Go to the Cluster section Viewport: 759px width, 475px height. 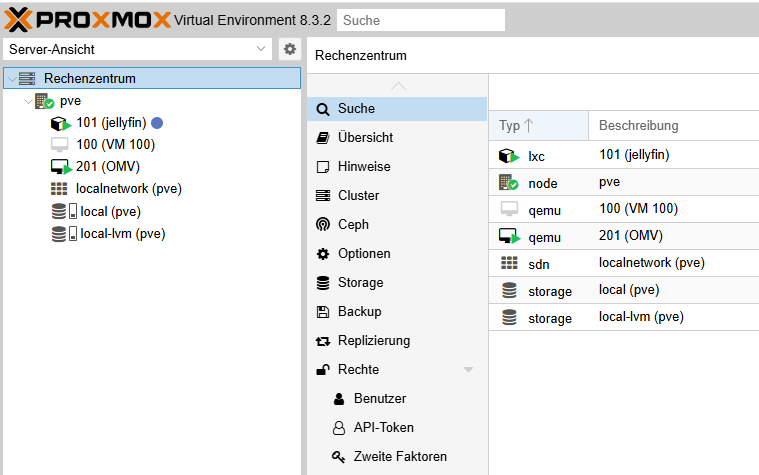358,196
